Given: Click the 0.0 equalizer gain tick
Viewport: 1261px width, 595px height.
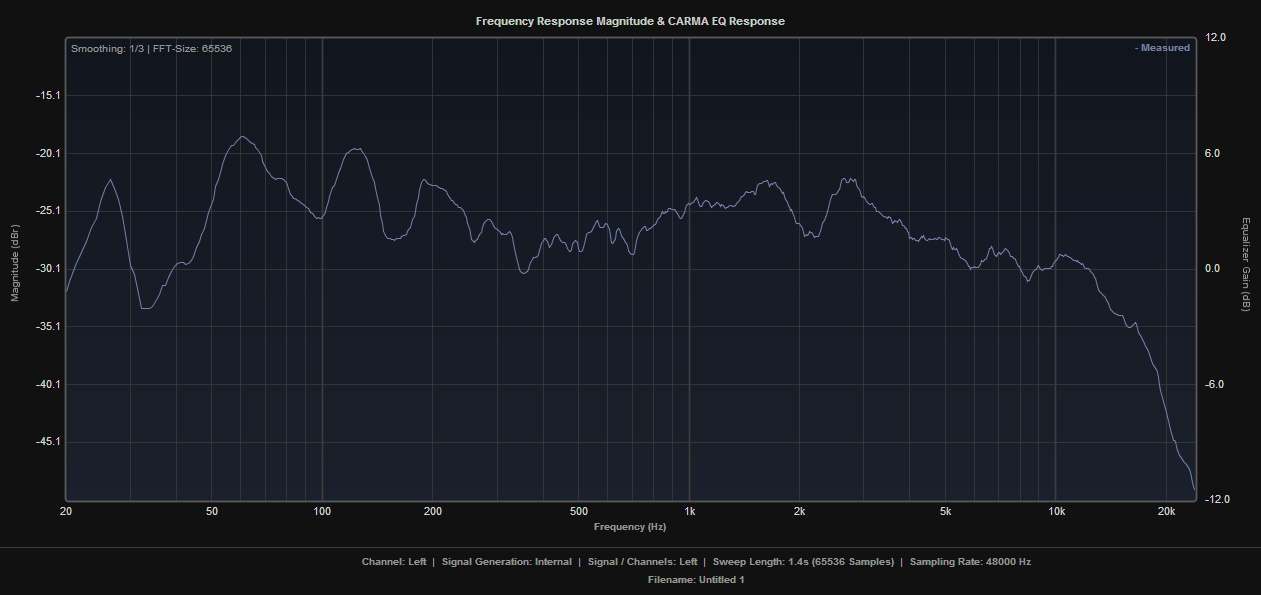Looking at the screenshot, I should point(1214,269).
